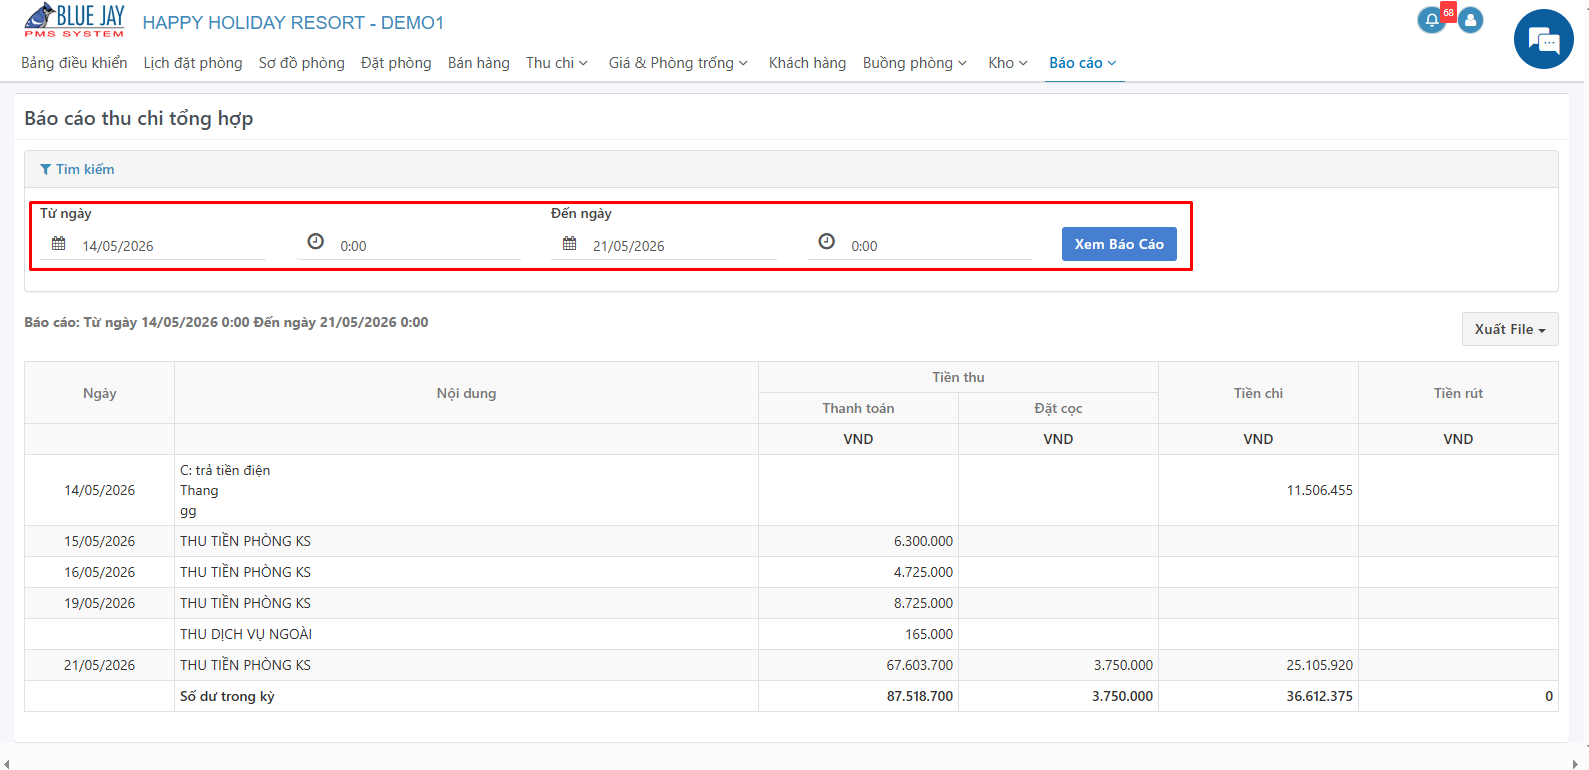Click the Tiền thu group header

tap(958, 377)
